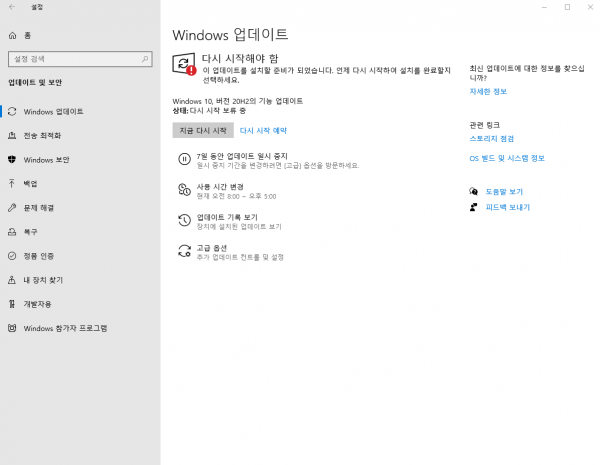This screenshot has height=465, width=600.
Task: Click the 피드백 보내기 person icon
Action: pos(474,207)
